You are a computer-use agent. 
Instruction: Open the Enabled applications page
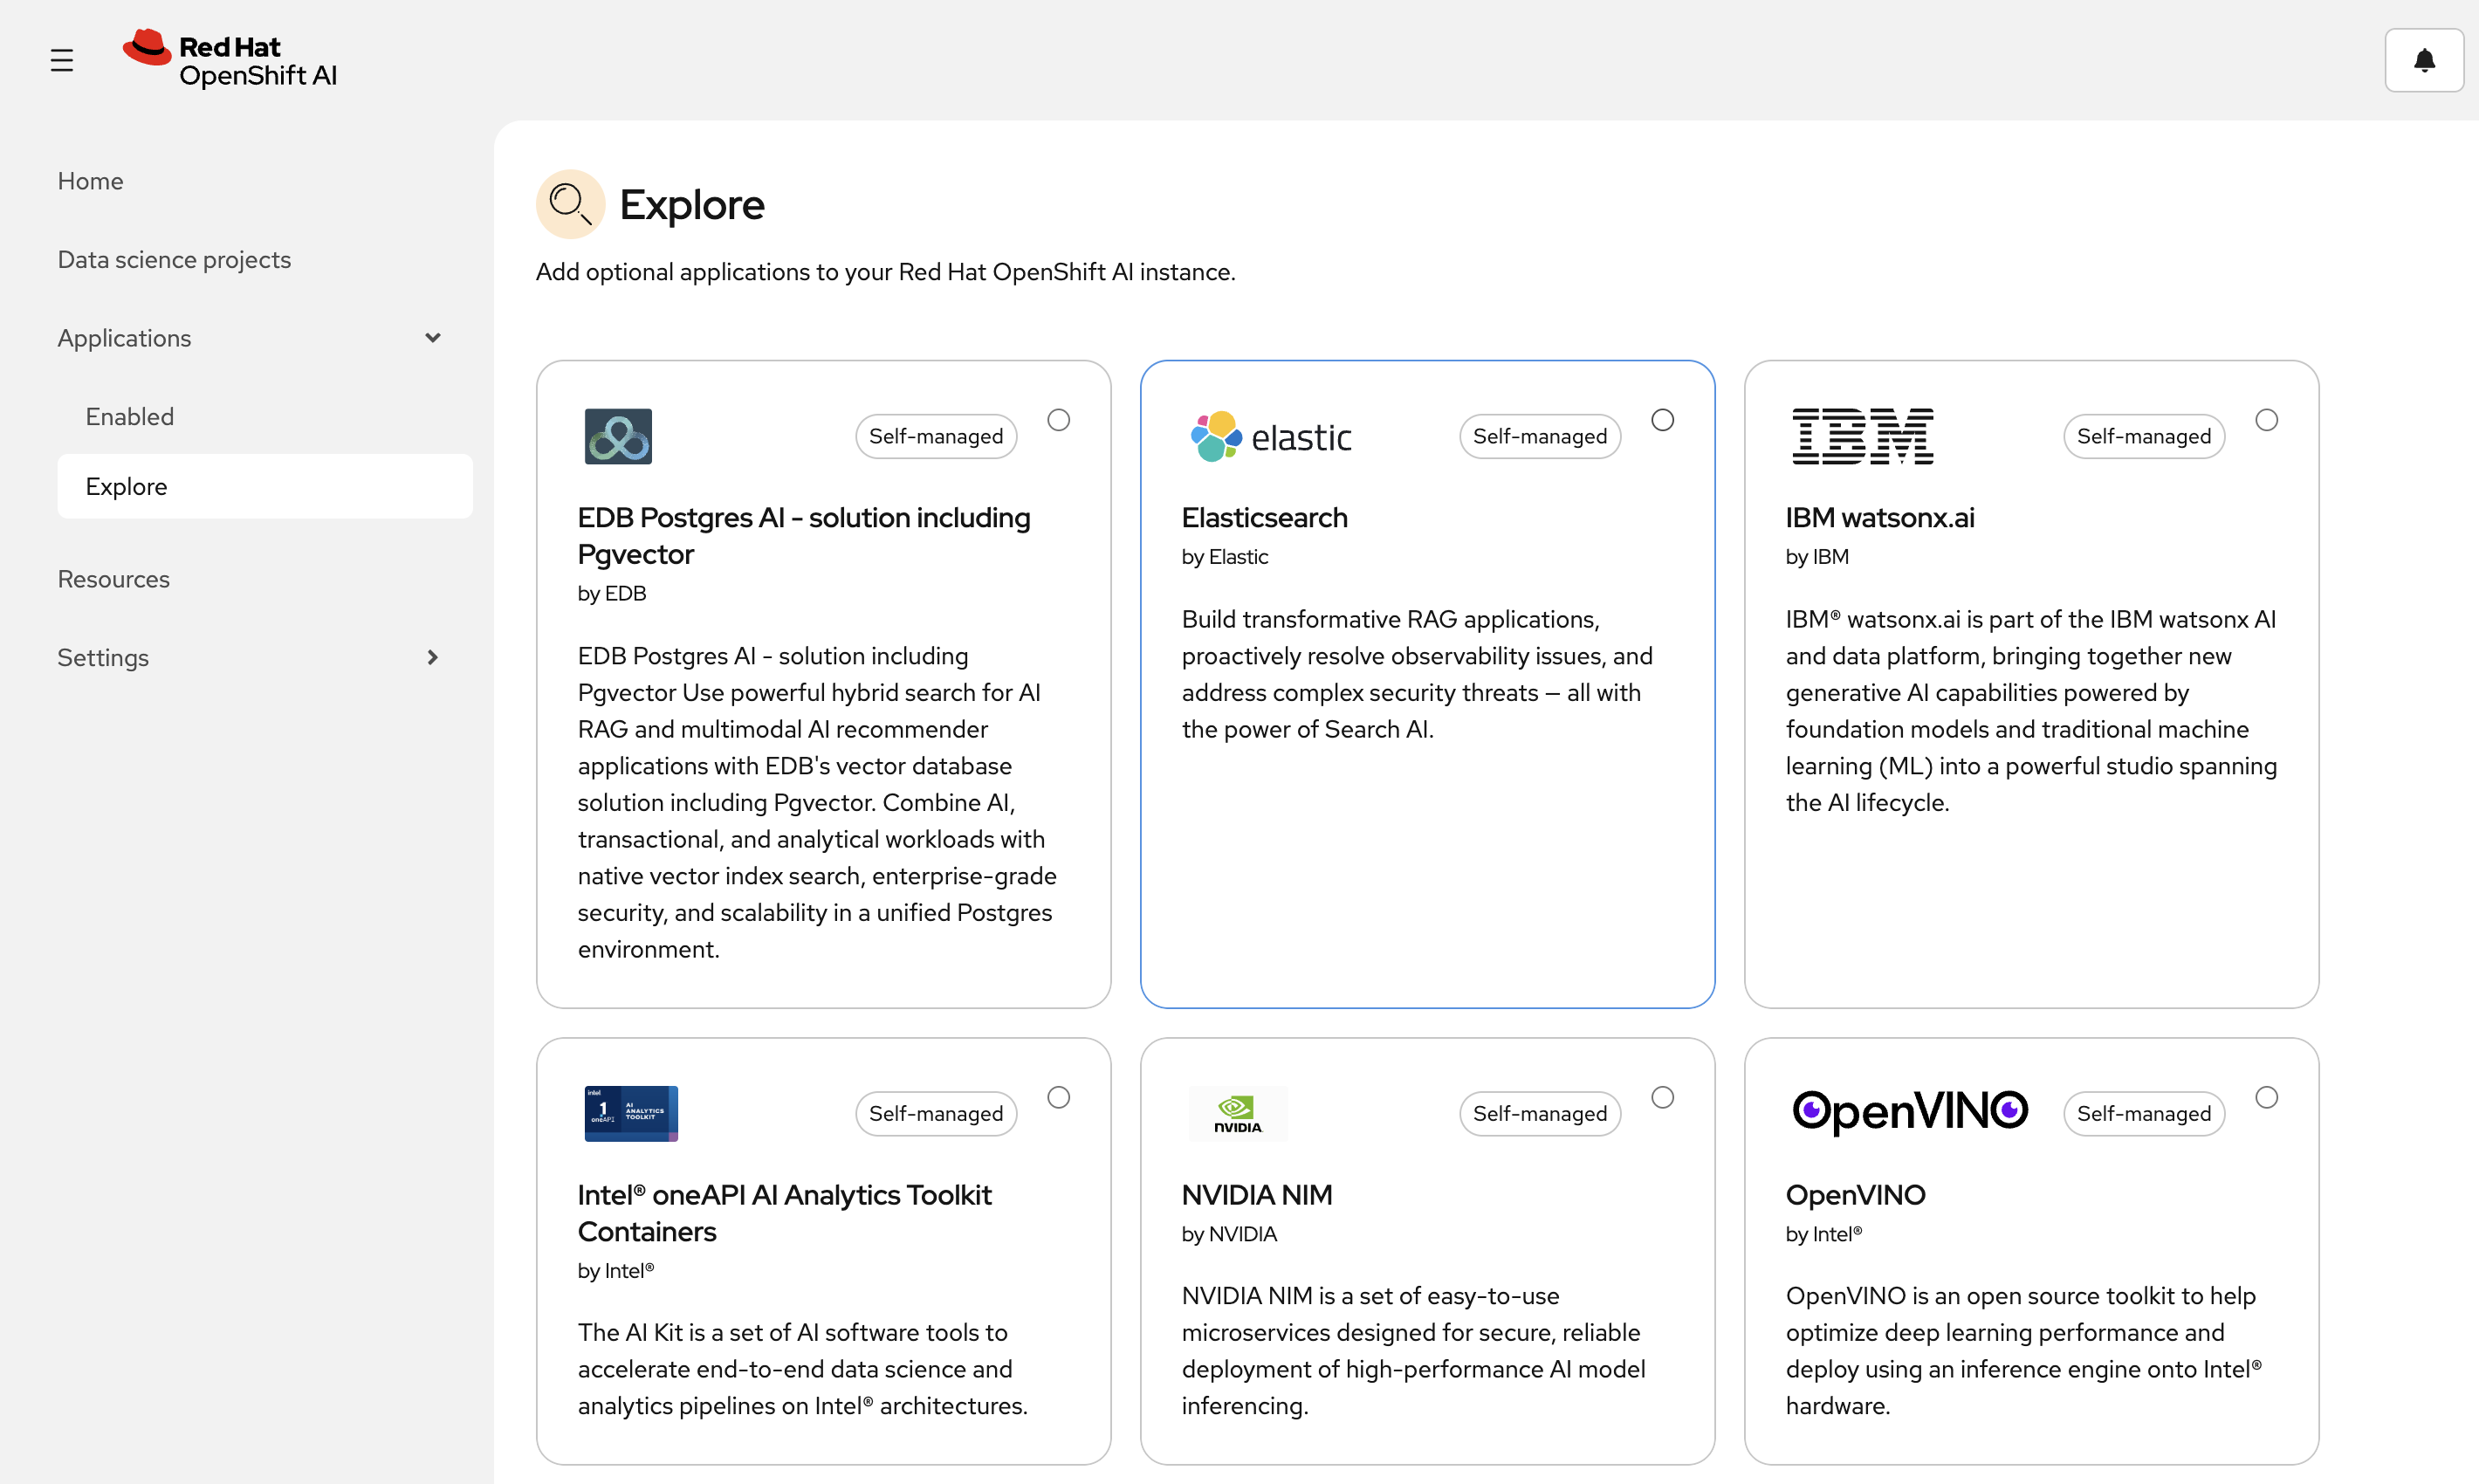point(130,416)
